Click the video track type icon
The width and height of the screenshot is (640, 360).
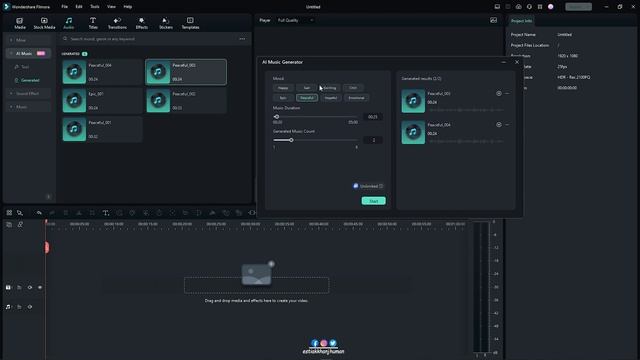(x=8, y=287)
